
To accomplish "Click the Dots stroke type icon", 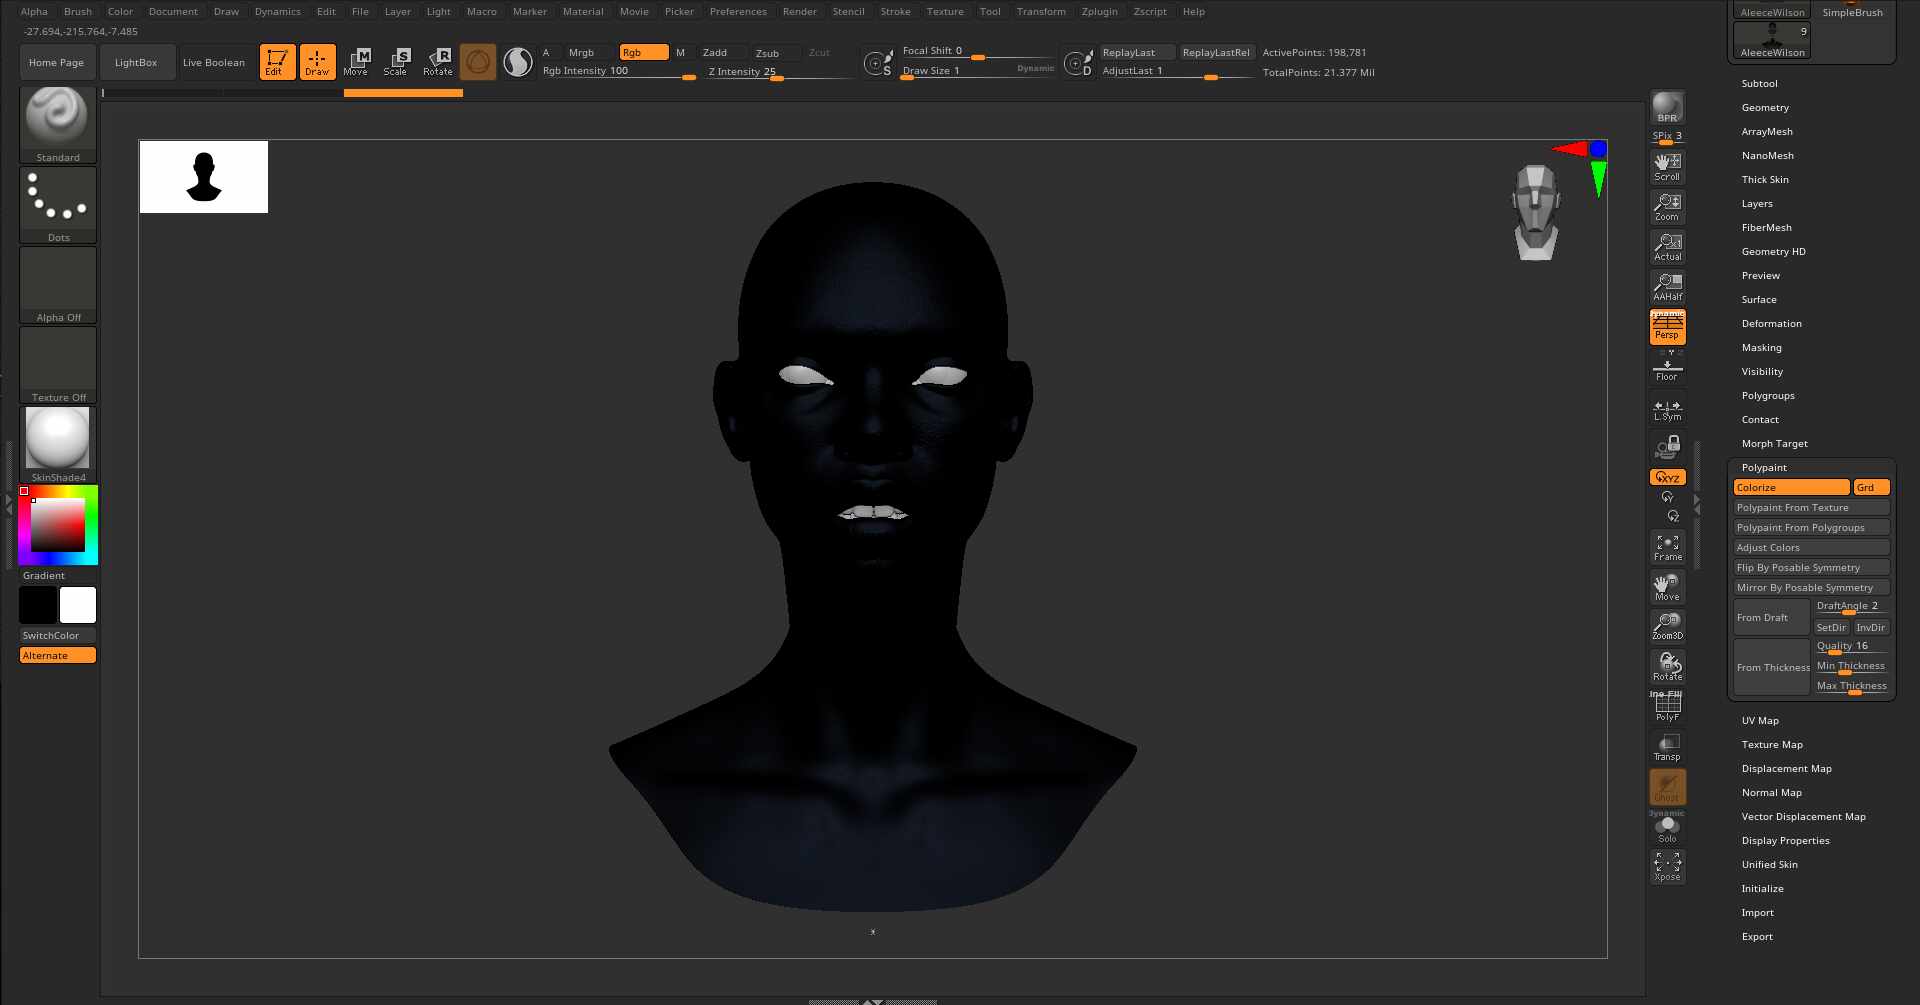I will pyautogui.click(x=58, y=204).
